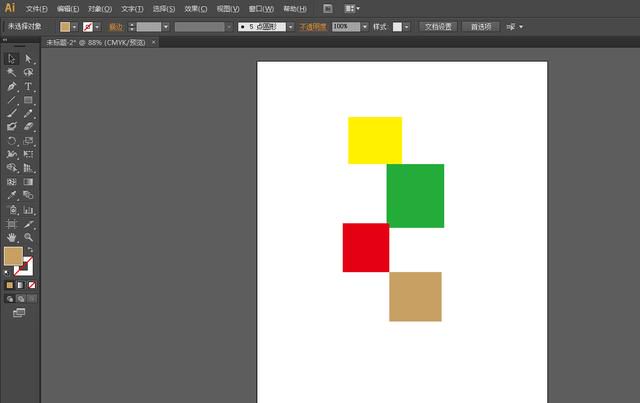Swap fill and stroke colors
The image size is (640, 403).
(30, 249)
